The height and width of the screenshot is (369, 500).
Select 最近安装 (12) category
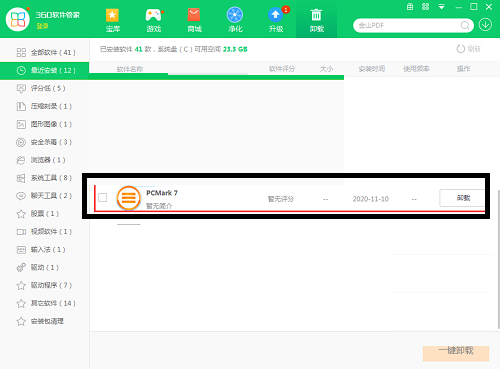[44, 70]
